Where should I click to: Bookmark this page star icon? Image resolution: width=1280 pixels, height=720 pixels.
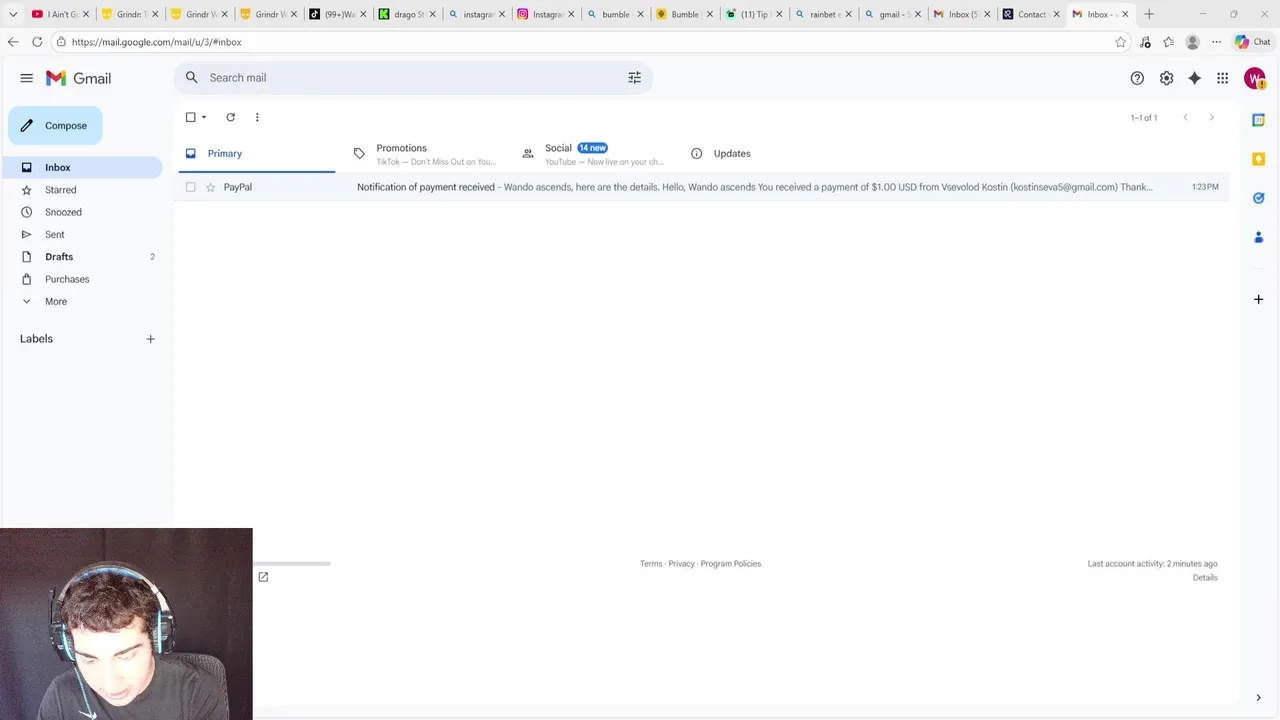coord(1120,42)
